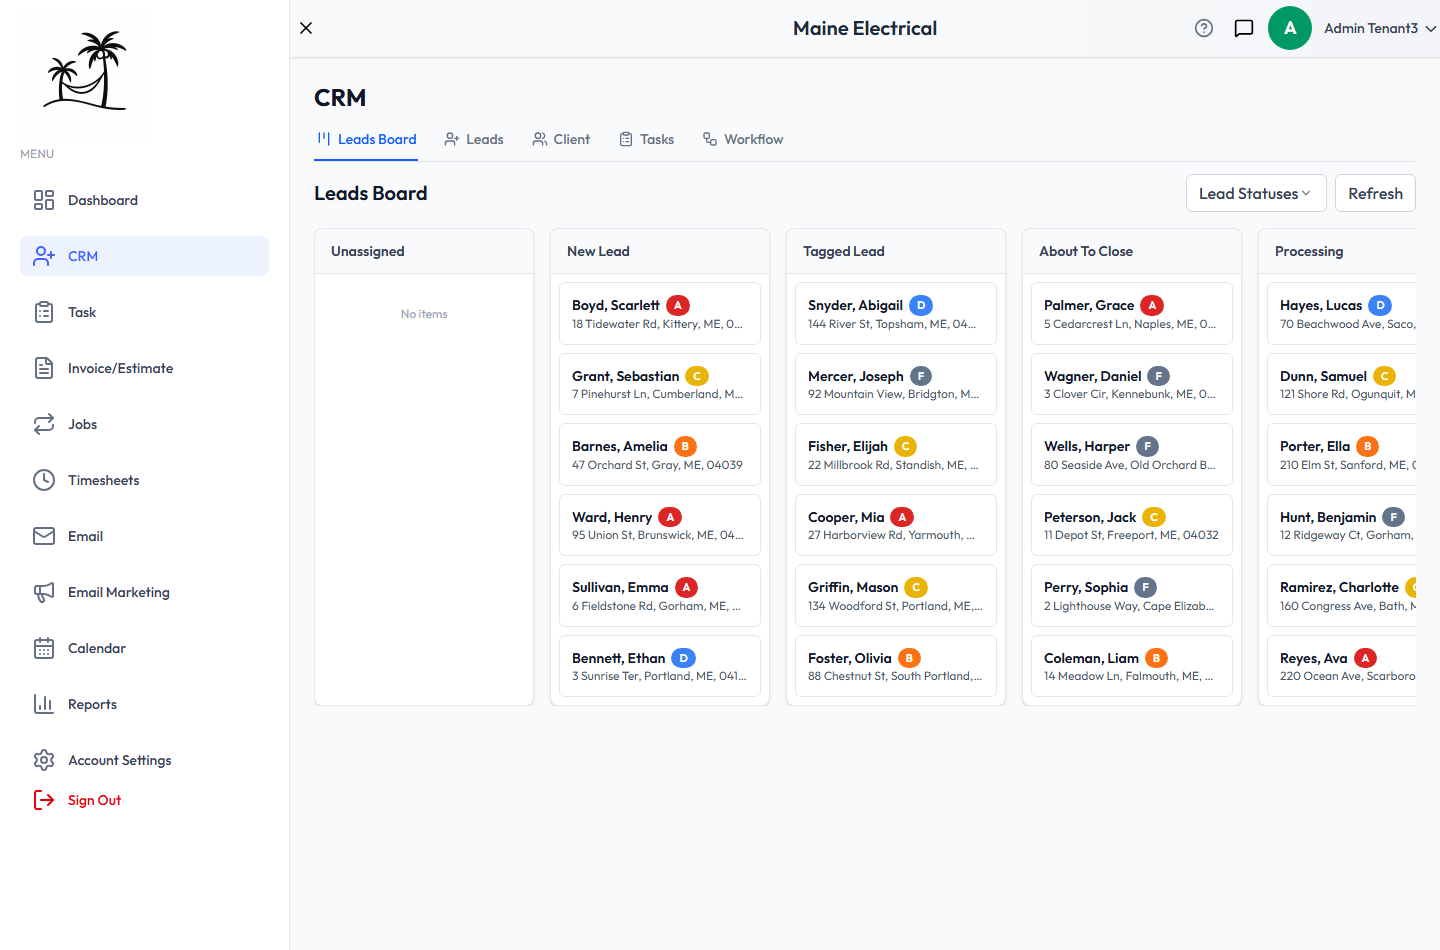Open the help question mark icon
The height and width of the screenshot is (950, 1440).
click(x=1204, y=28)
